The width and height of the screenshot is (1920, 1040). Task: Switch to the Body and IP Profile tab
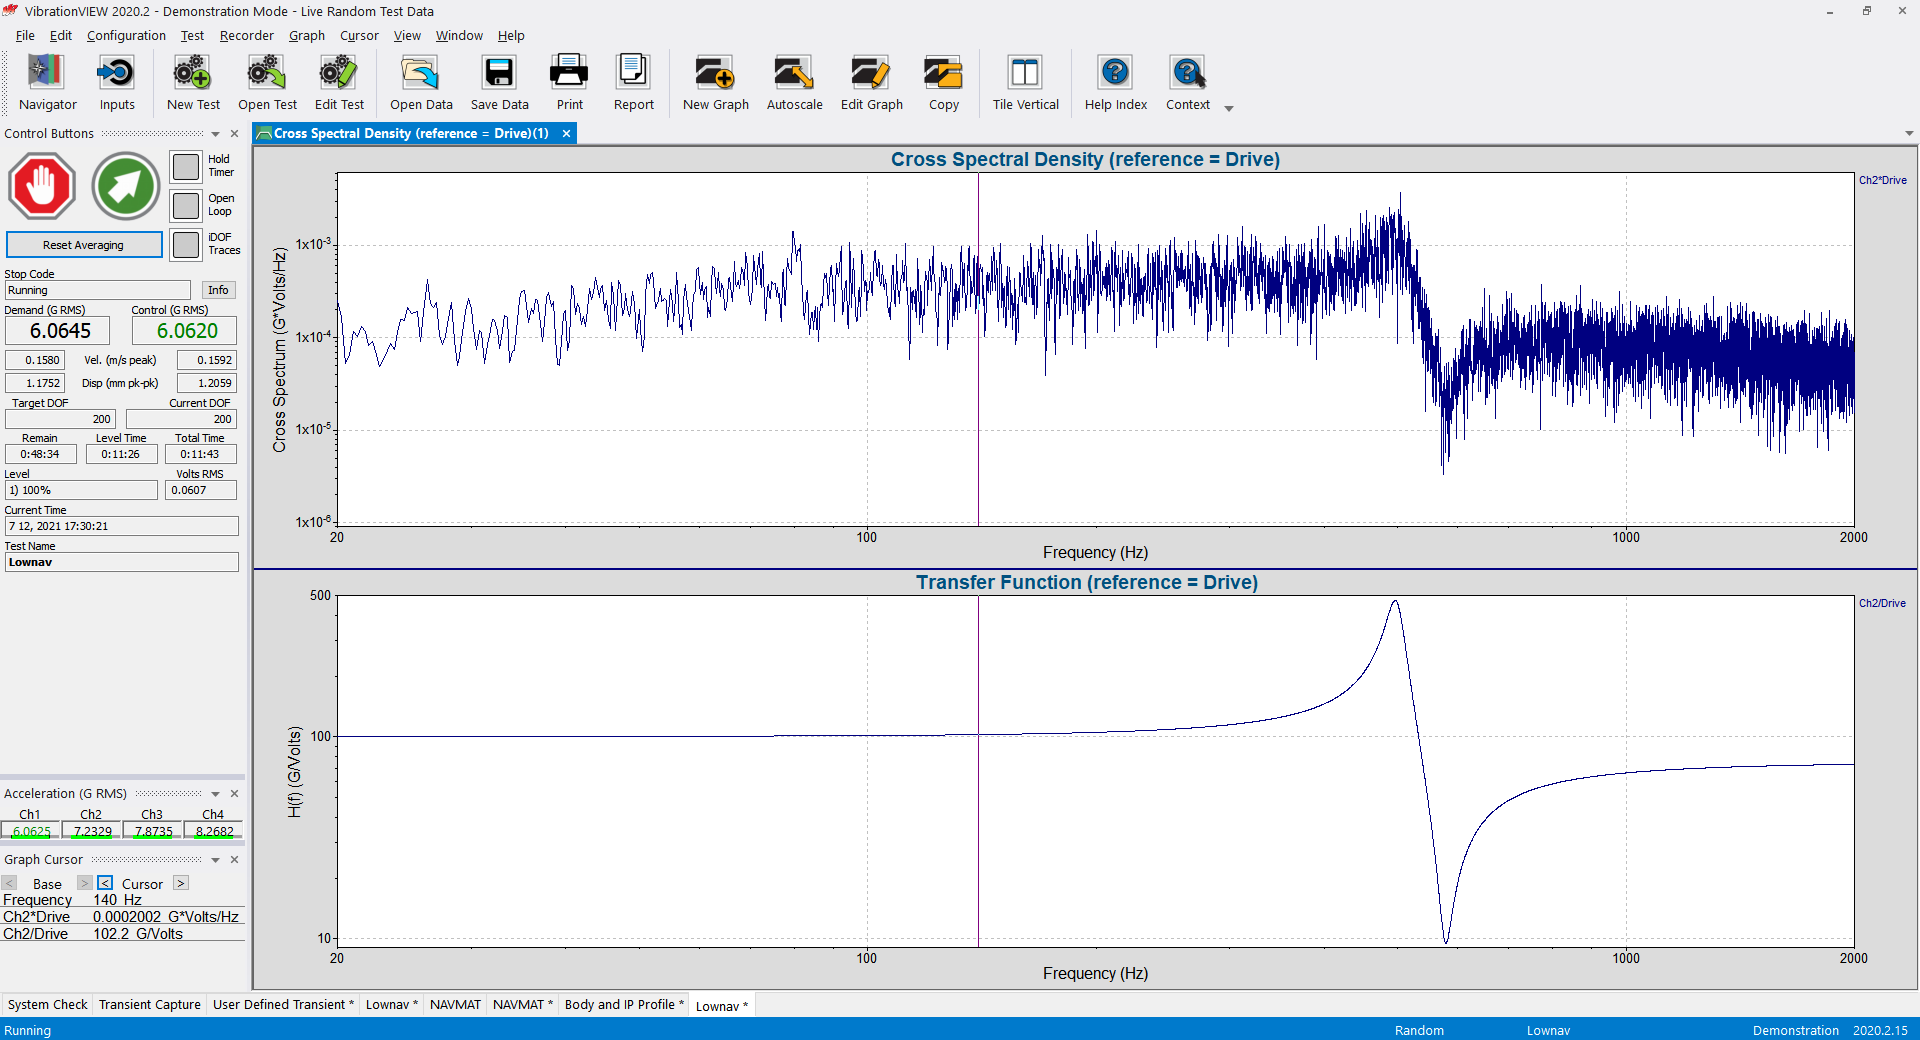[624, 1005]
